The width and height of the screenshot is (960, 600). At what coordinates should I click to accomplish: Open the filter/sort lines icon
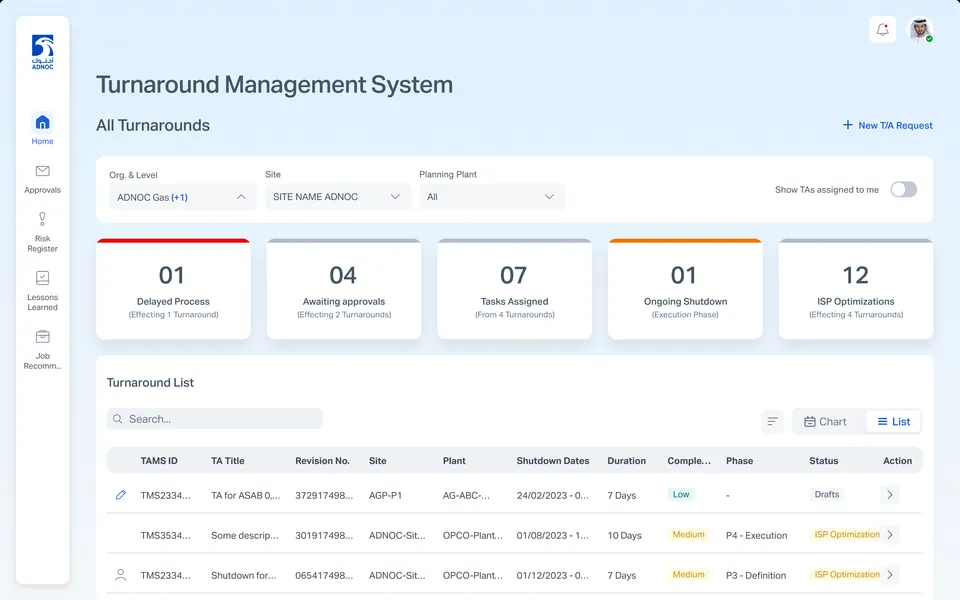[772, 421]
